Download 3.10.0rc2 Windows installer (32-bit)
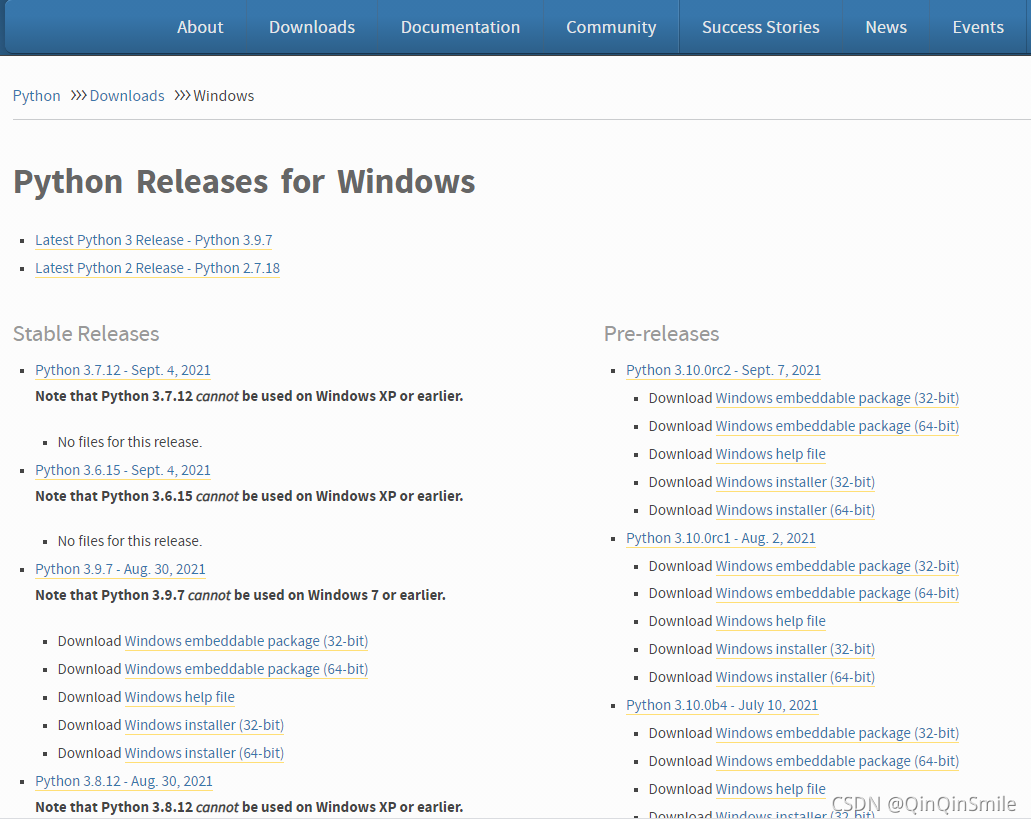Viewport: 1031px width, 825px height. pos(795,483)
